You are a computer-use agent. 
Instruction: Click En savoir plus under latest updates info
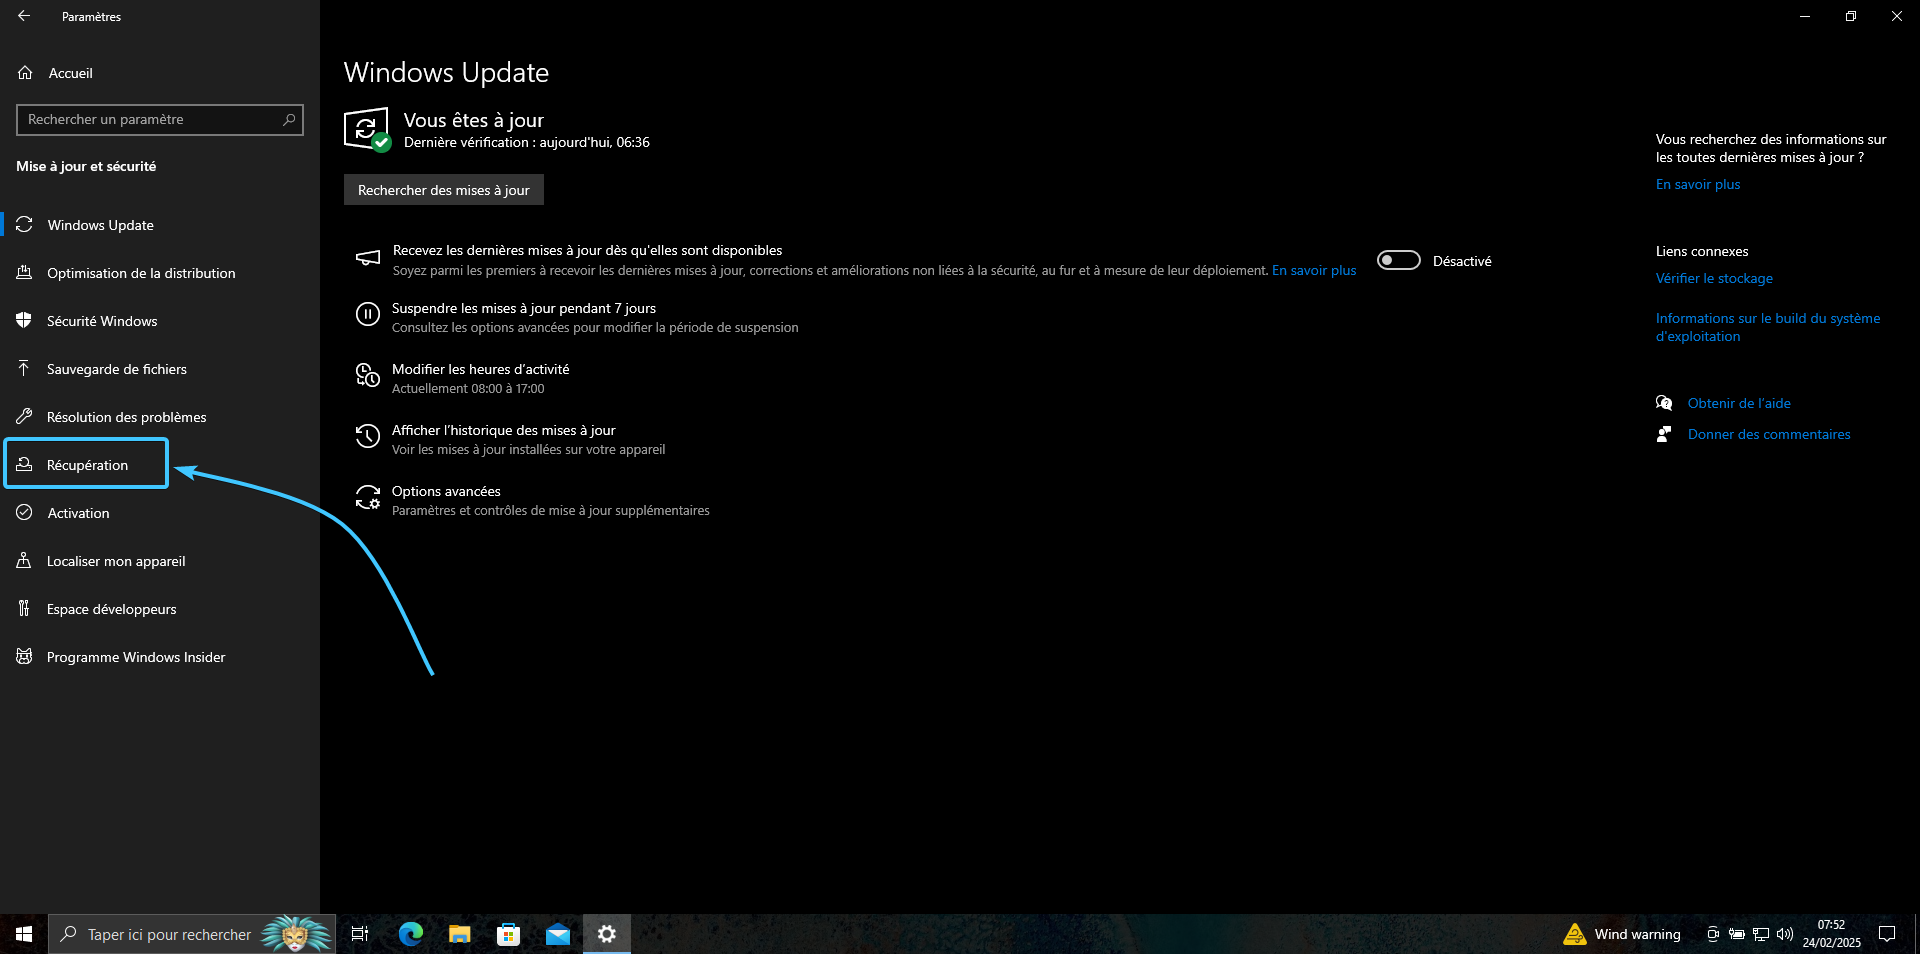click(x=1698, y=184)
